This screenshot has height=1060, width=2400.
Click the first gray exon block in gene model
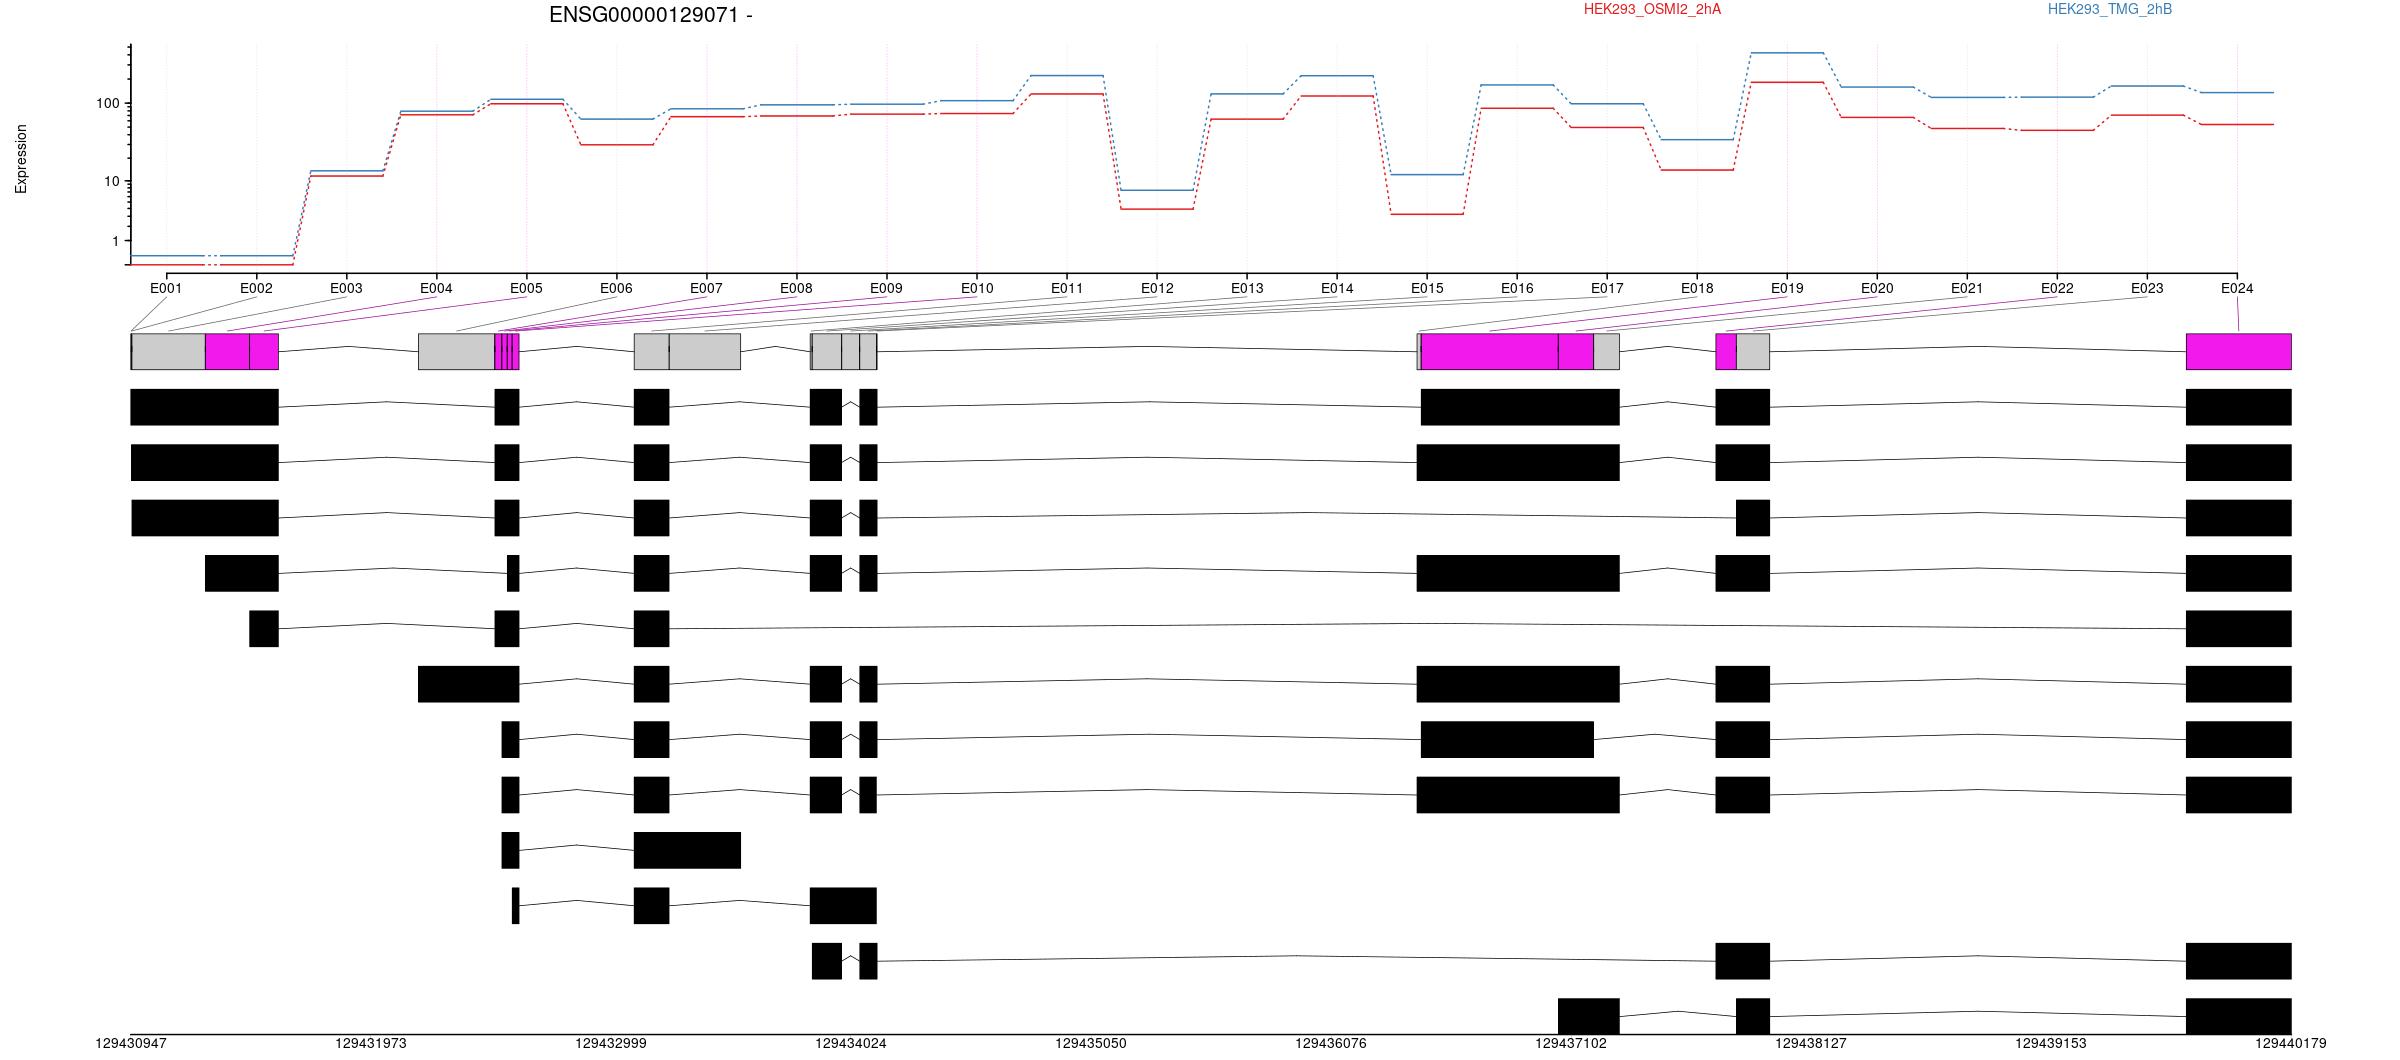(x=168, y=352)
